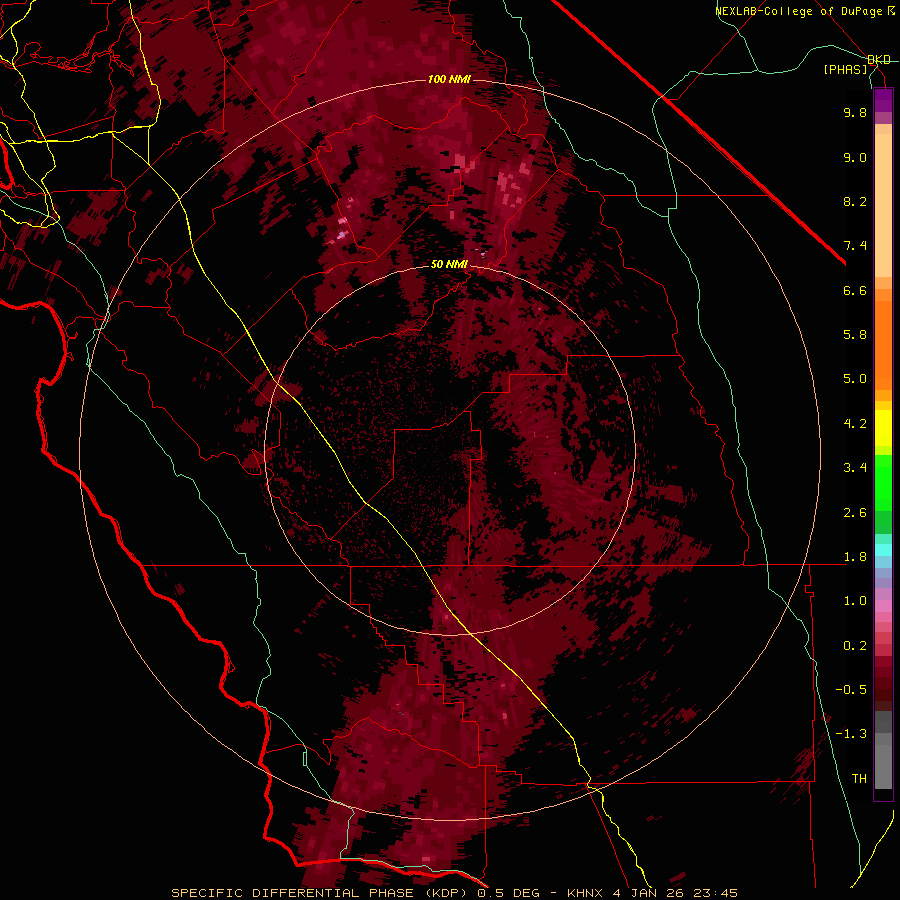
Task: Click the -1.3 value on the color scale
Action: coord(851,734)
